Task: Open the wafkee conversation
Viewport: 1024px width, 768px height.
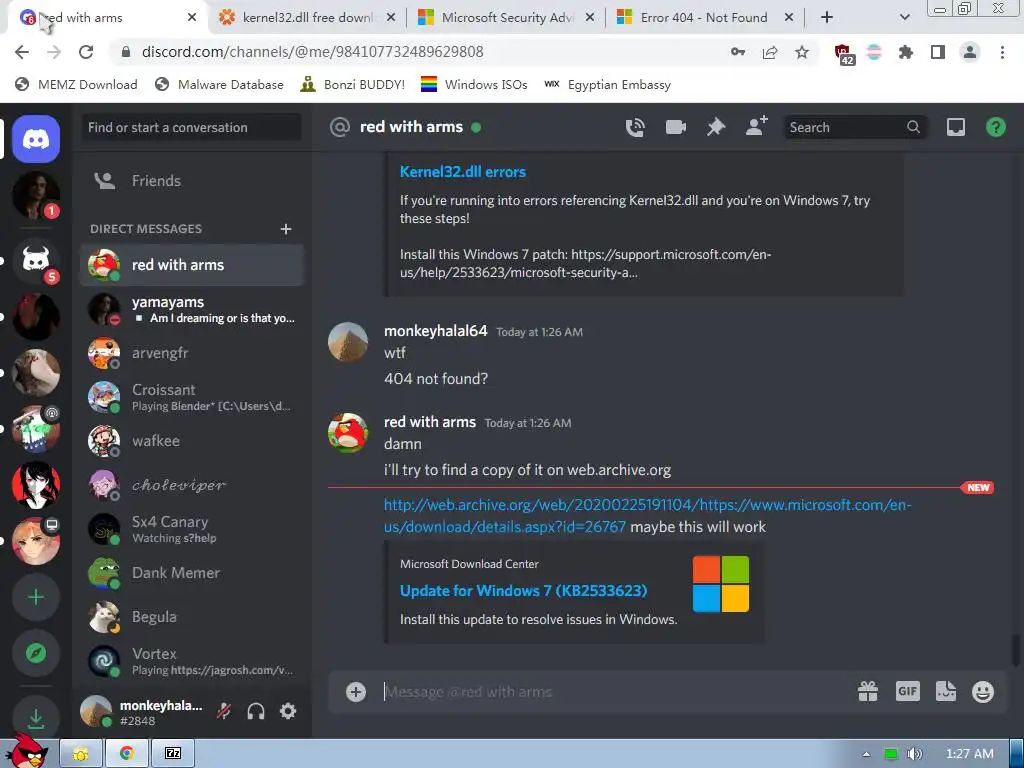Action: click(x=192, y=441)
